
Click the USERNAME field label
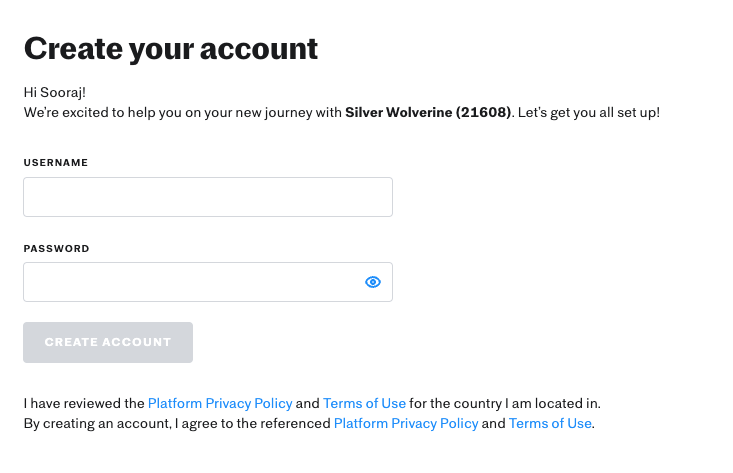pos(56,163)
